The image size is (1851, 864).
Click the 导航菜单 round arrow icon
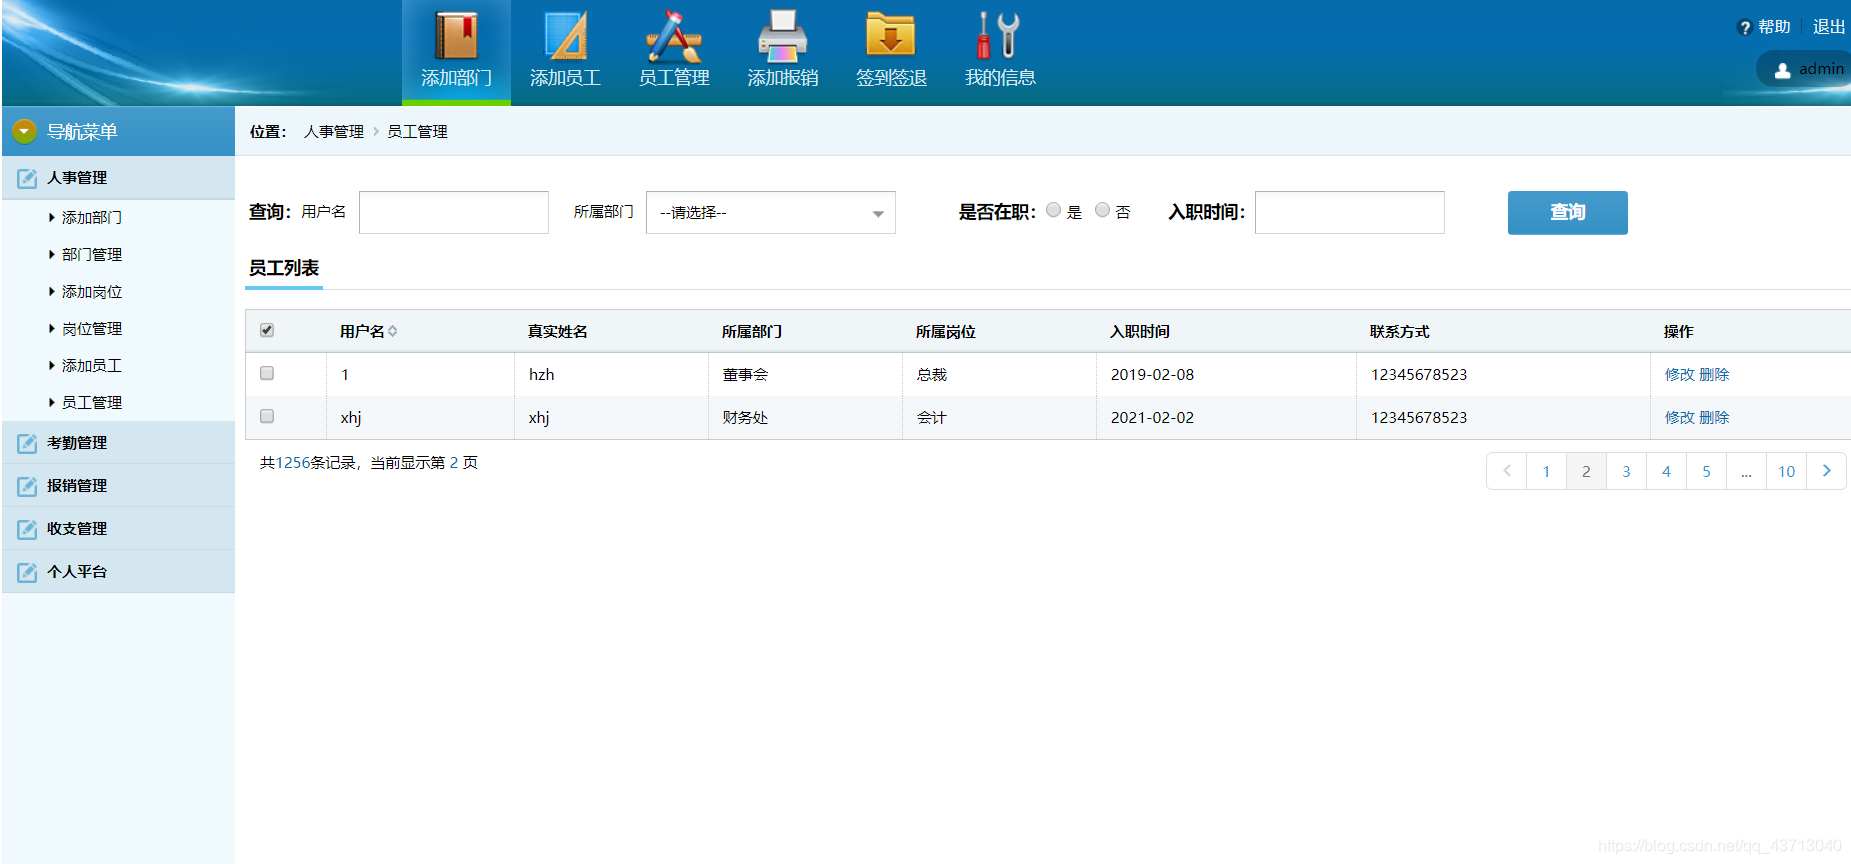pos(24,131)
